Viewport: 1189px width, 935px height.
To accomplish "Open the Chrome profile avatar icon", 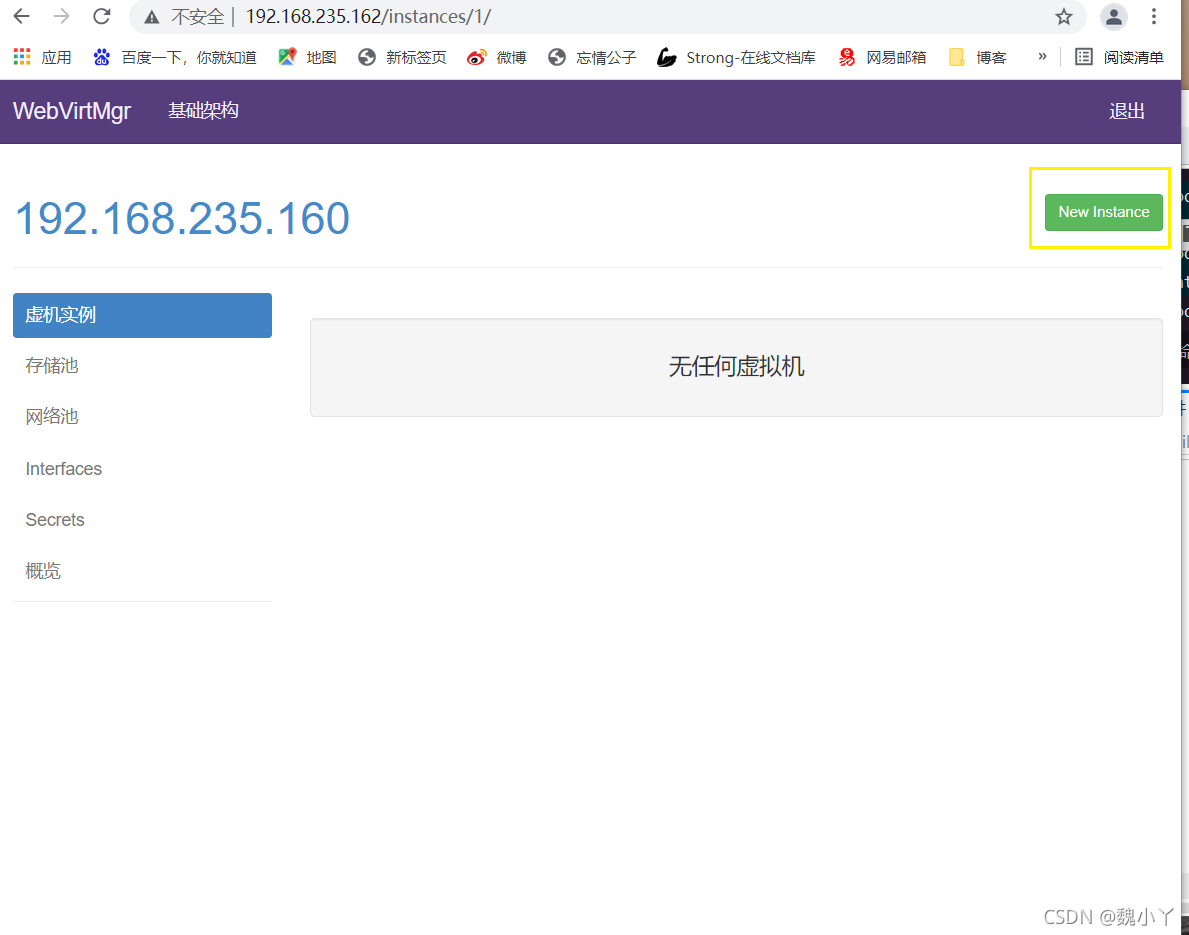I will [x=1113, y=17].
